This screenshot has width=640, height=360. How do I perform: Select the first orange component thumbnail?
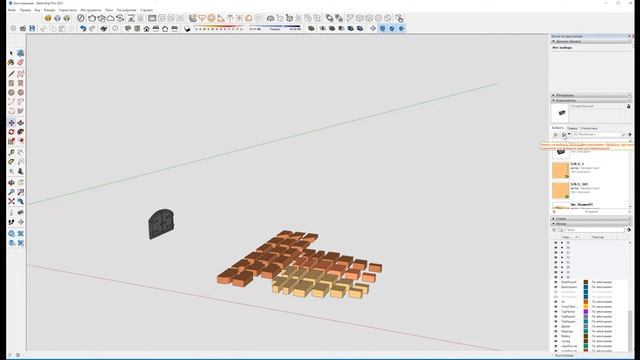tap(560, 170)
